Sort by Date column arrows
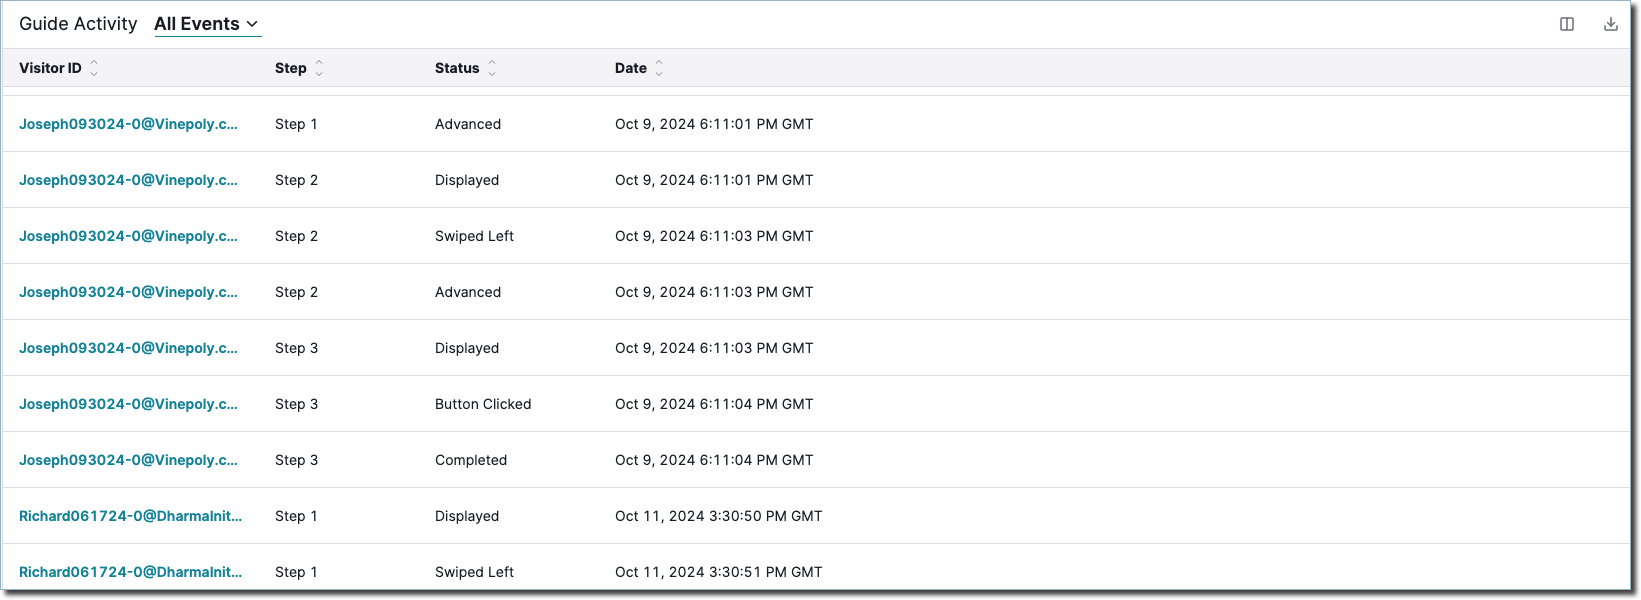1641x600 pixels. click(659, 68)
